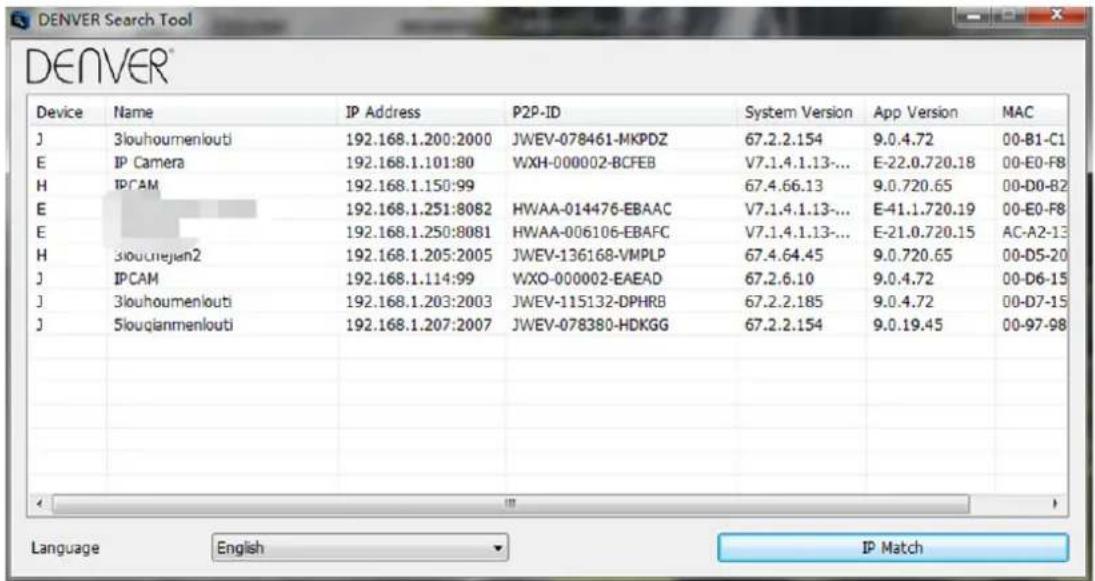Image resolution: width=1095 pixels, height=581 pixels.
Task: Click system version 67.4.64.45
Action: tap(784, 256)
